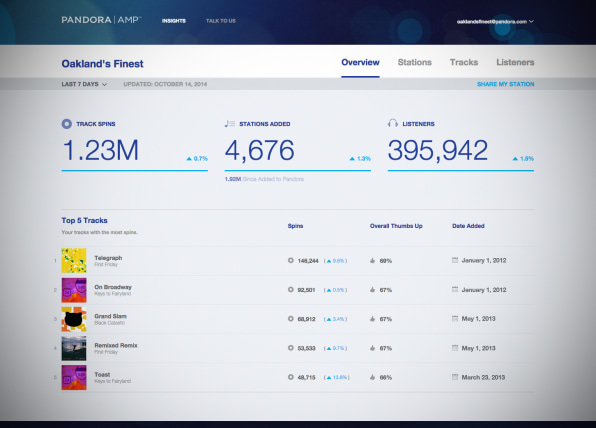Click the Spins column header
The image size is (596, 428).
coord(295,226)
